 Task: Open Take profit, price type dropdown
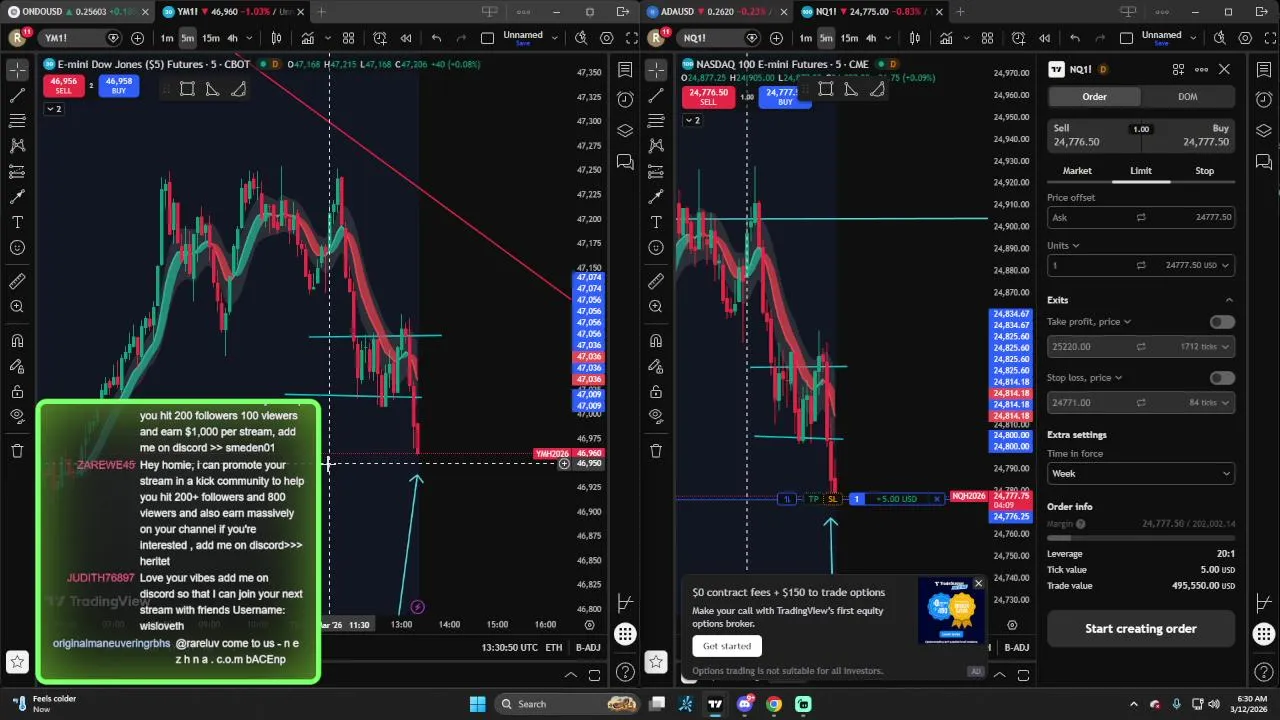pyautogui.click(x=1089, y=322)
